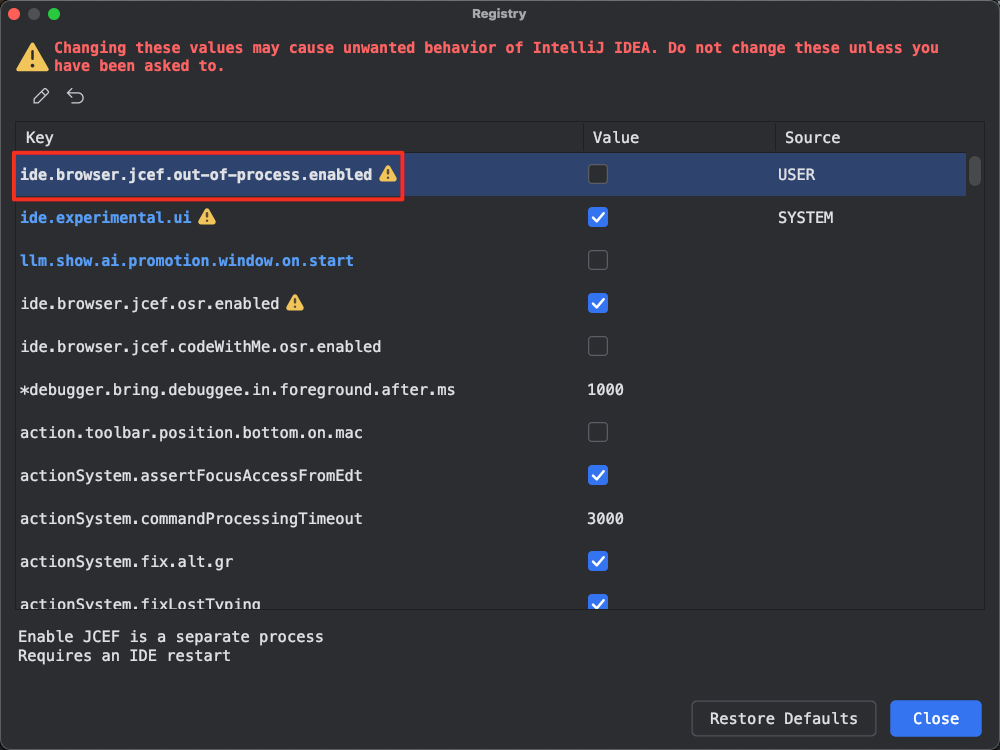Click the Revert to default arrow icon
This screenshot has height=750, width=1000.
(76, 96)
